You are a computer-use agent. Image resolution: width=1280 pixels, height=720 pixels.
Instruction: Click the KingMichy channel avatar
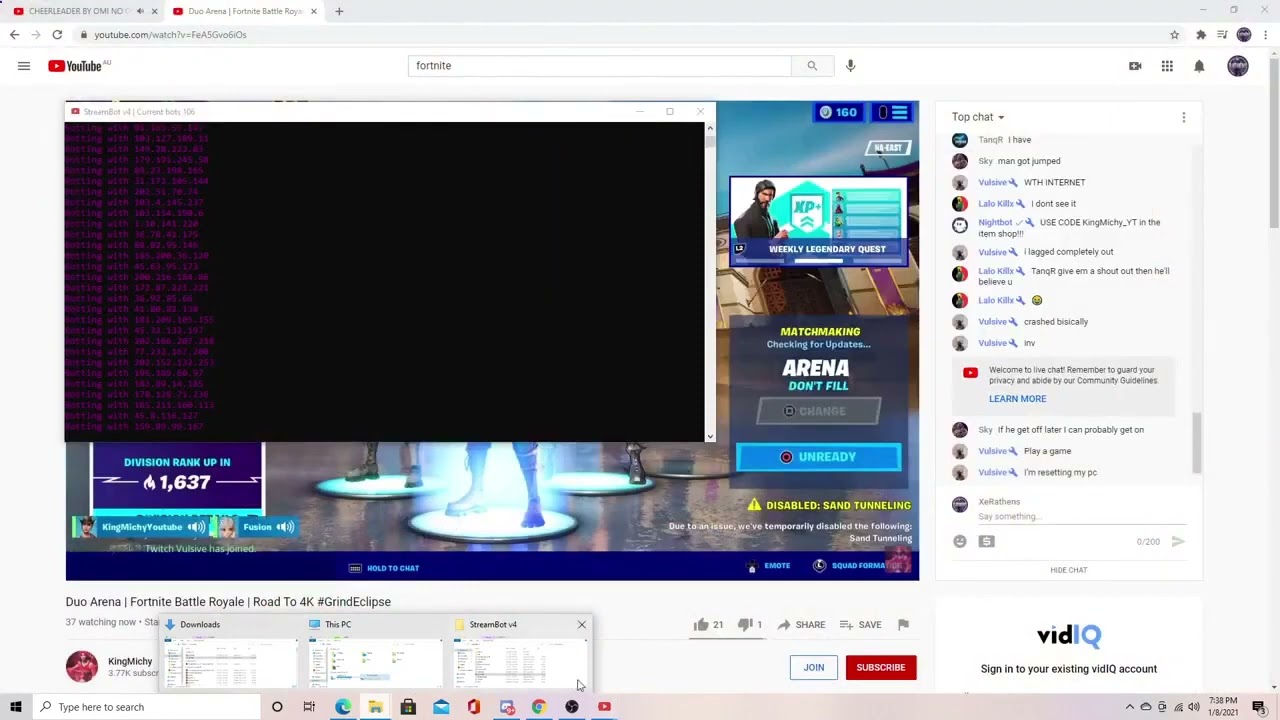coord(82,667)
